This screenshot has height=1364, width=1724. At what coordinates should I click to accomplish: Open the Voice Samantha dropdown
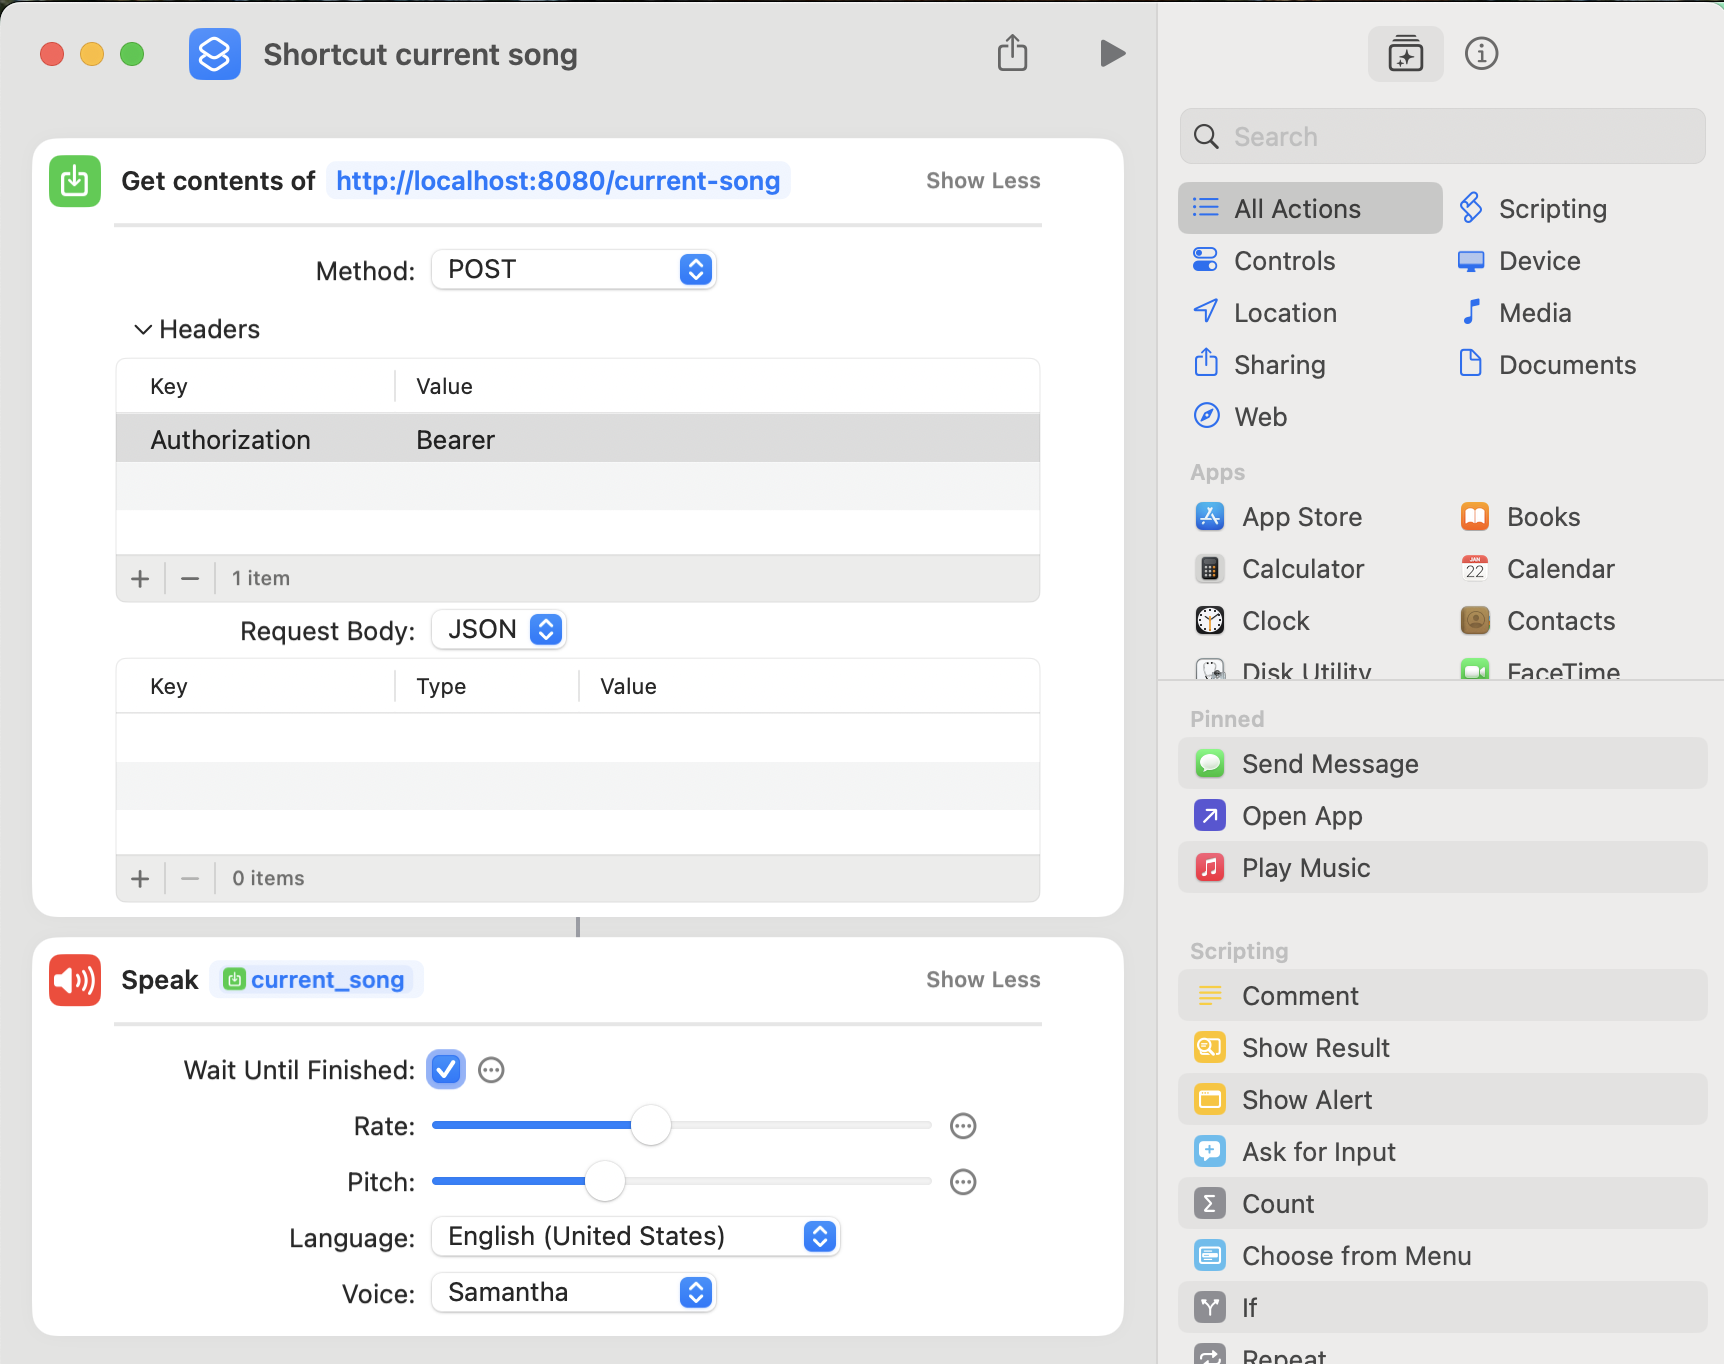coord(574,1293)
